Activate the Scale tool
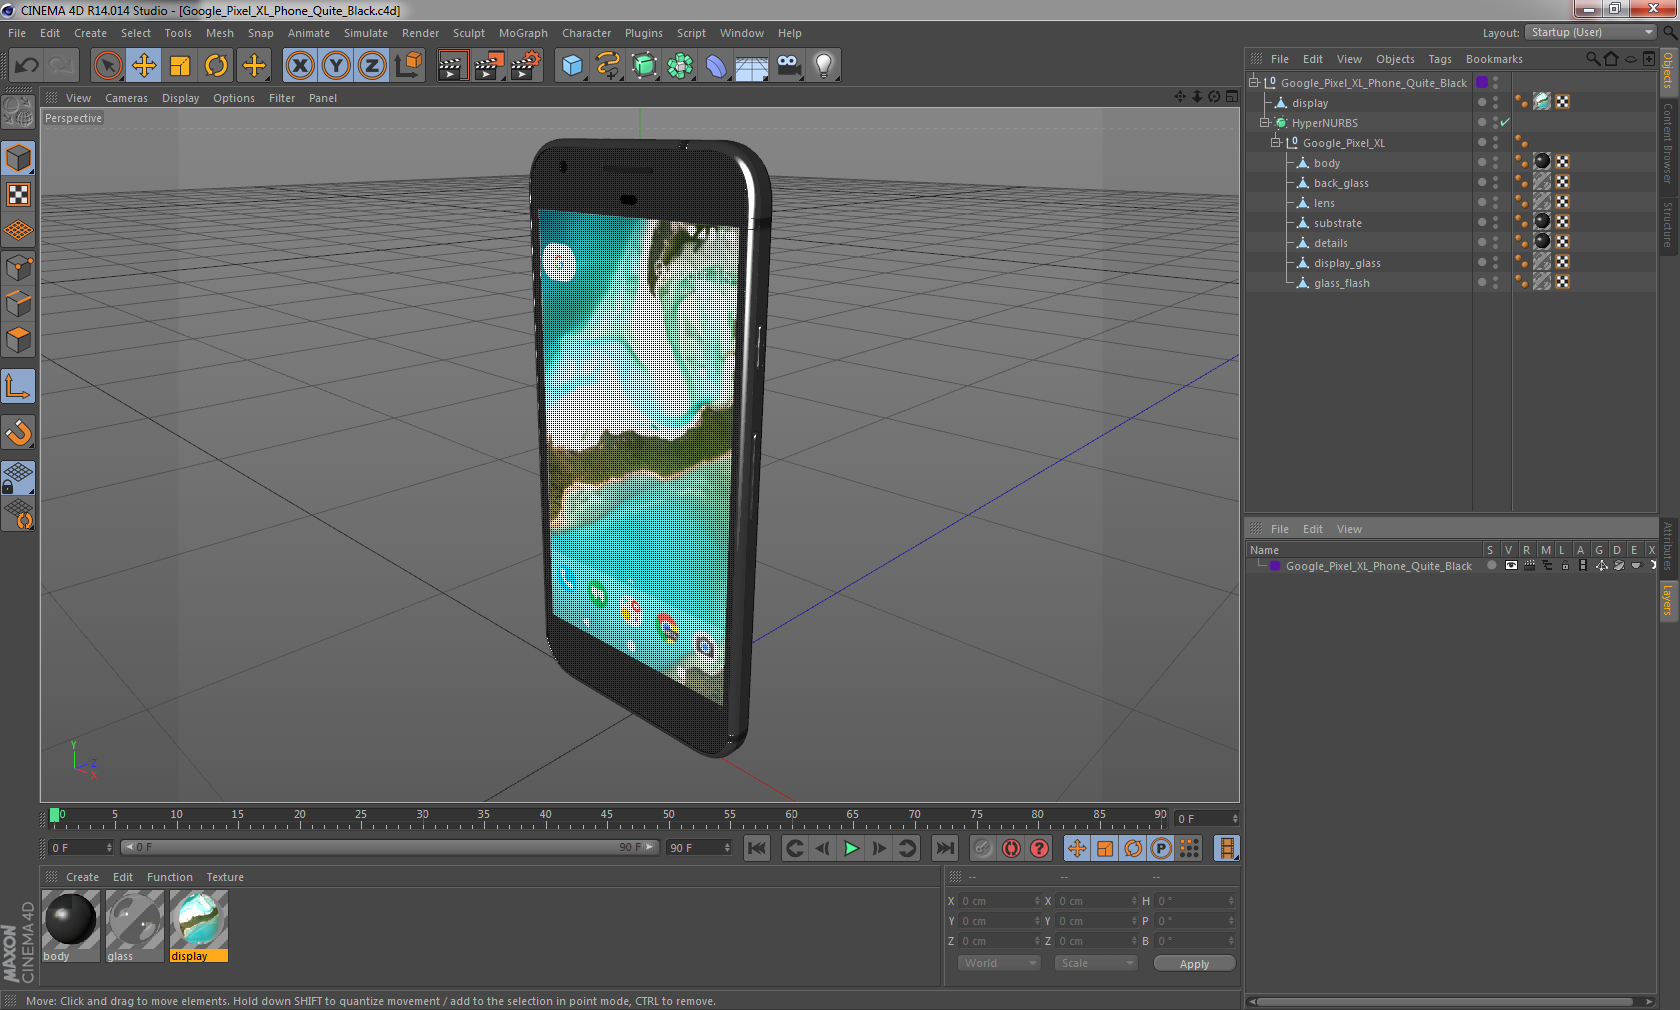The height and width of the screenshot is (1010, 1680). (x=180, y=66)
